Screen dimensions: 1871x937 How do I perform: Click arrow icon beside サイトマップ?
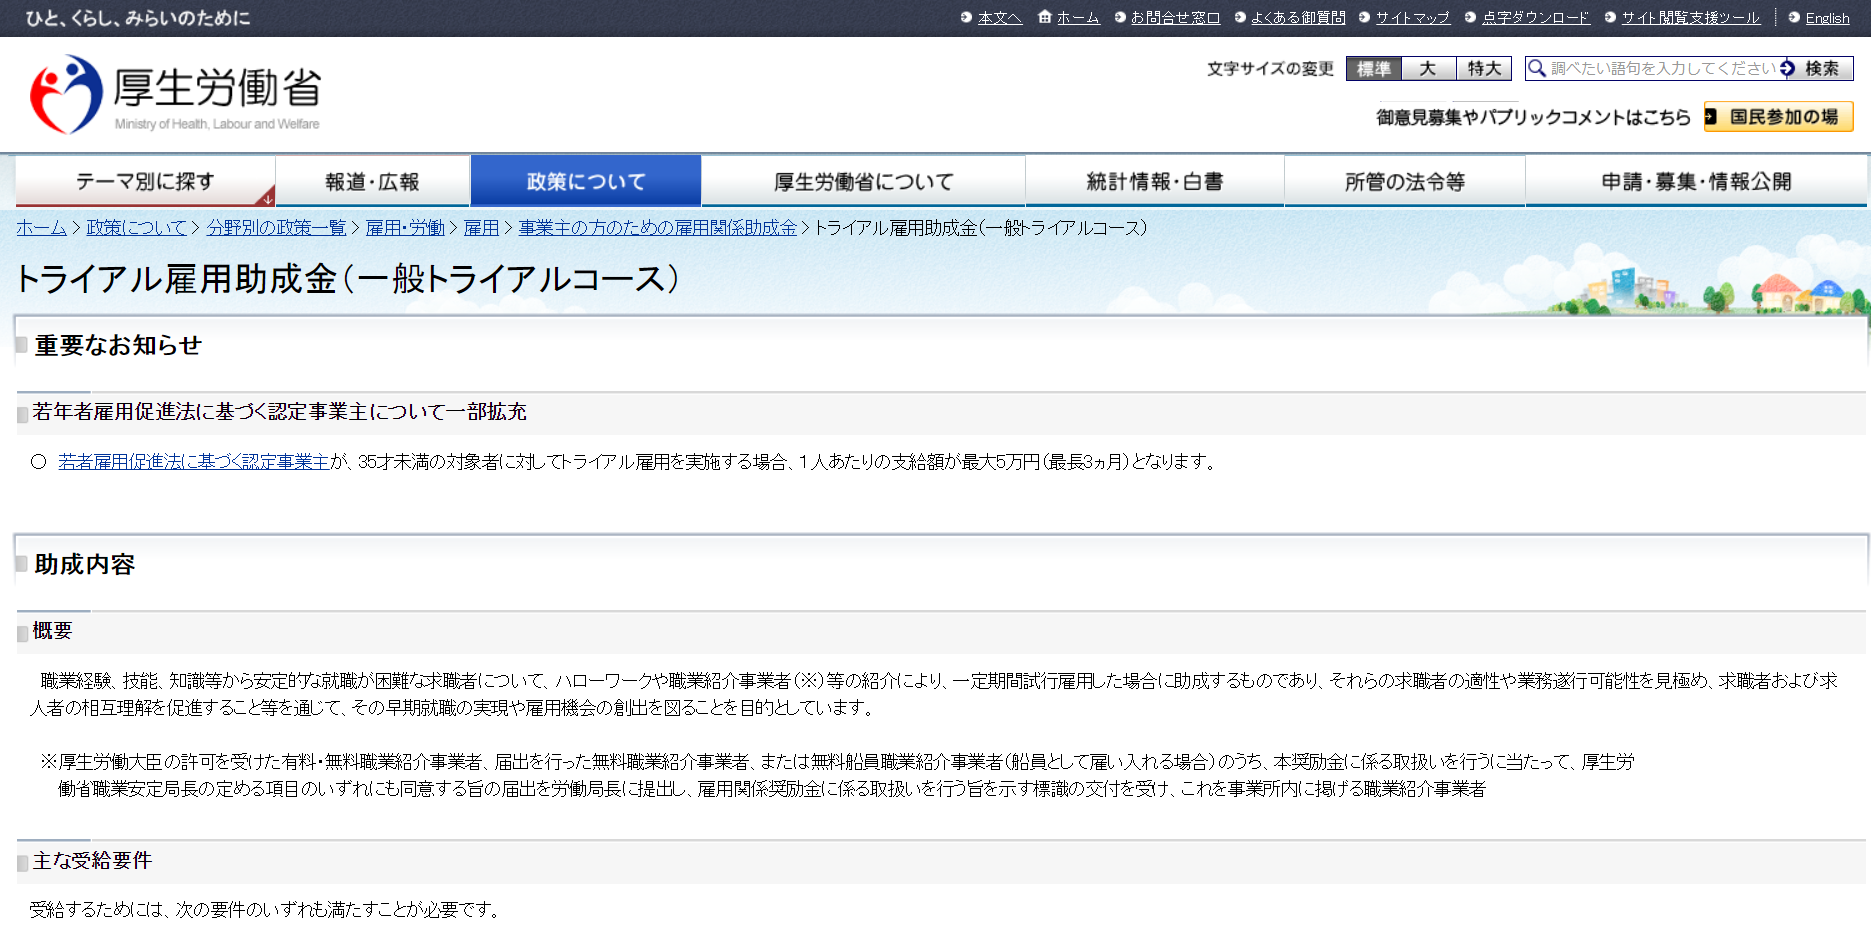1364,17
